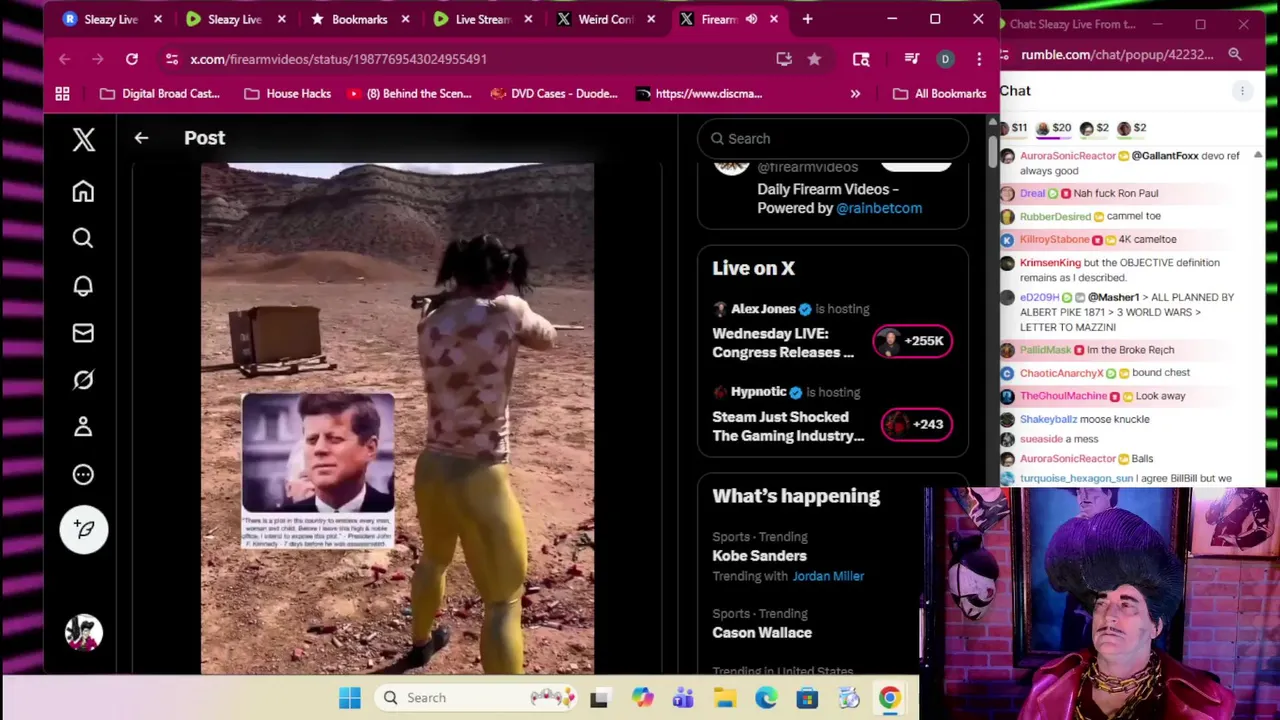Click the X logo in sidebar
1280x720 pixels.
84,139
